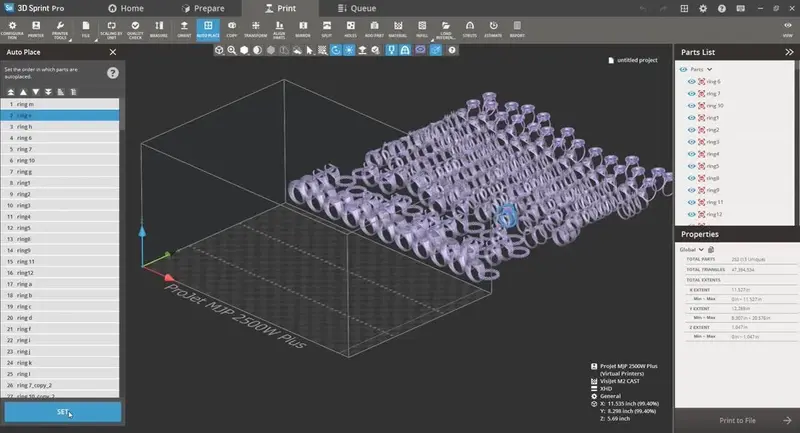Open the Configuration tool in the ribbon
The image size is (800, 433).
[12, 30]
